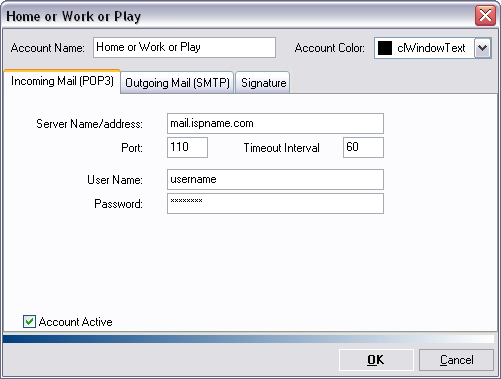Click the Timeout Interval label

tap(281, 148)
